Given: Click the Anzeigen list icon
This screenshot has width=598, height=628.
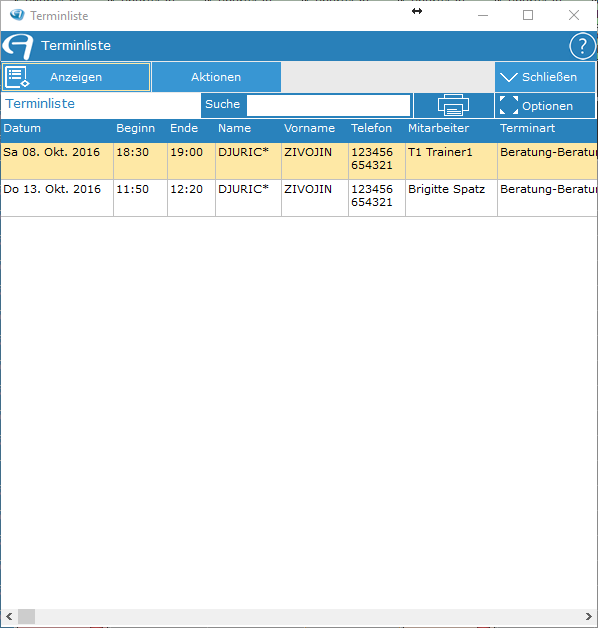Looking at the screenshot, I should point(17,77).
